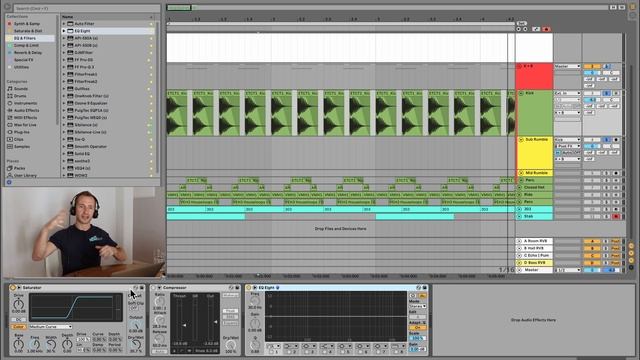Click the Auto Filter device icon in list
This screenshot has width=640, height=360.
[70, 24]
